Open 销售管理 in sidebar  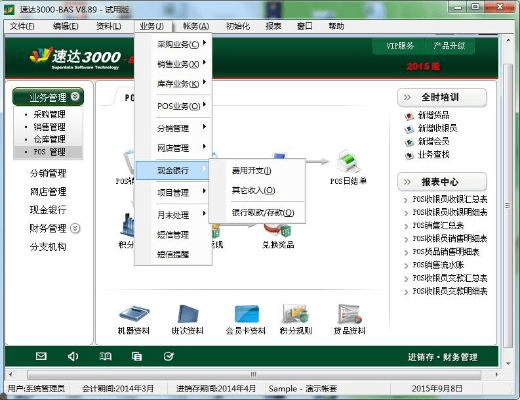pyautogui.click(x=49, y=127)
